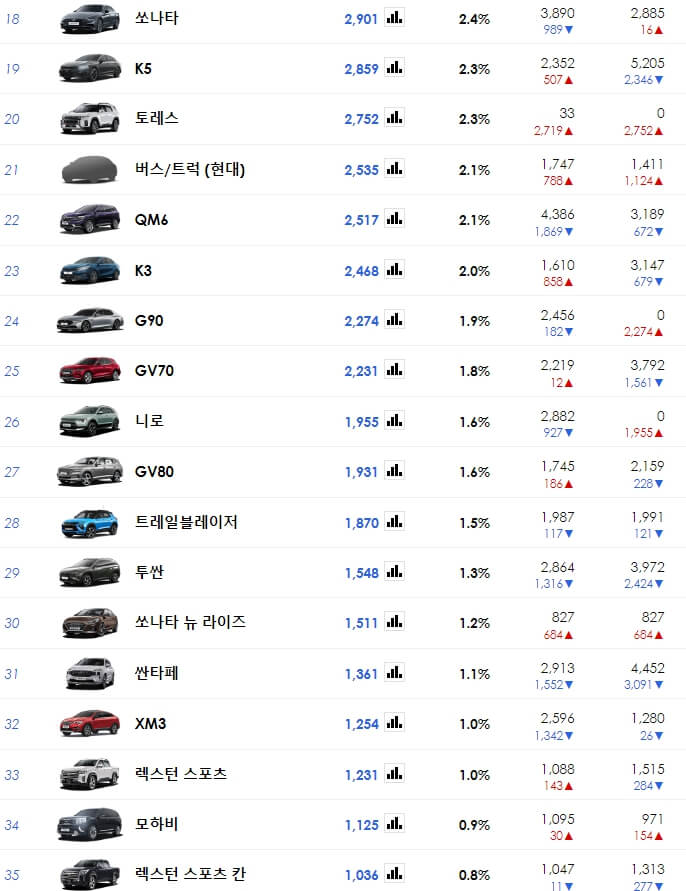Open the bar chart icon for 니로
The image size is (686, 891).
pos(394,421)
